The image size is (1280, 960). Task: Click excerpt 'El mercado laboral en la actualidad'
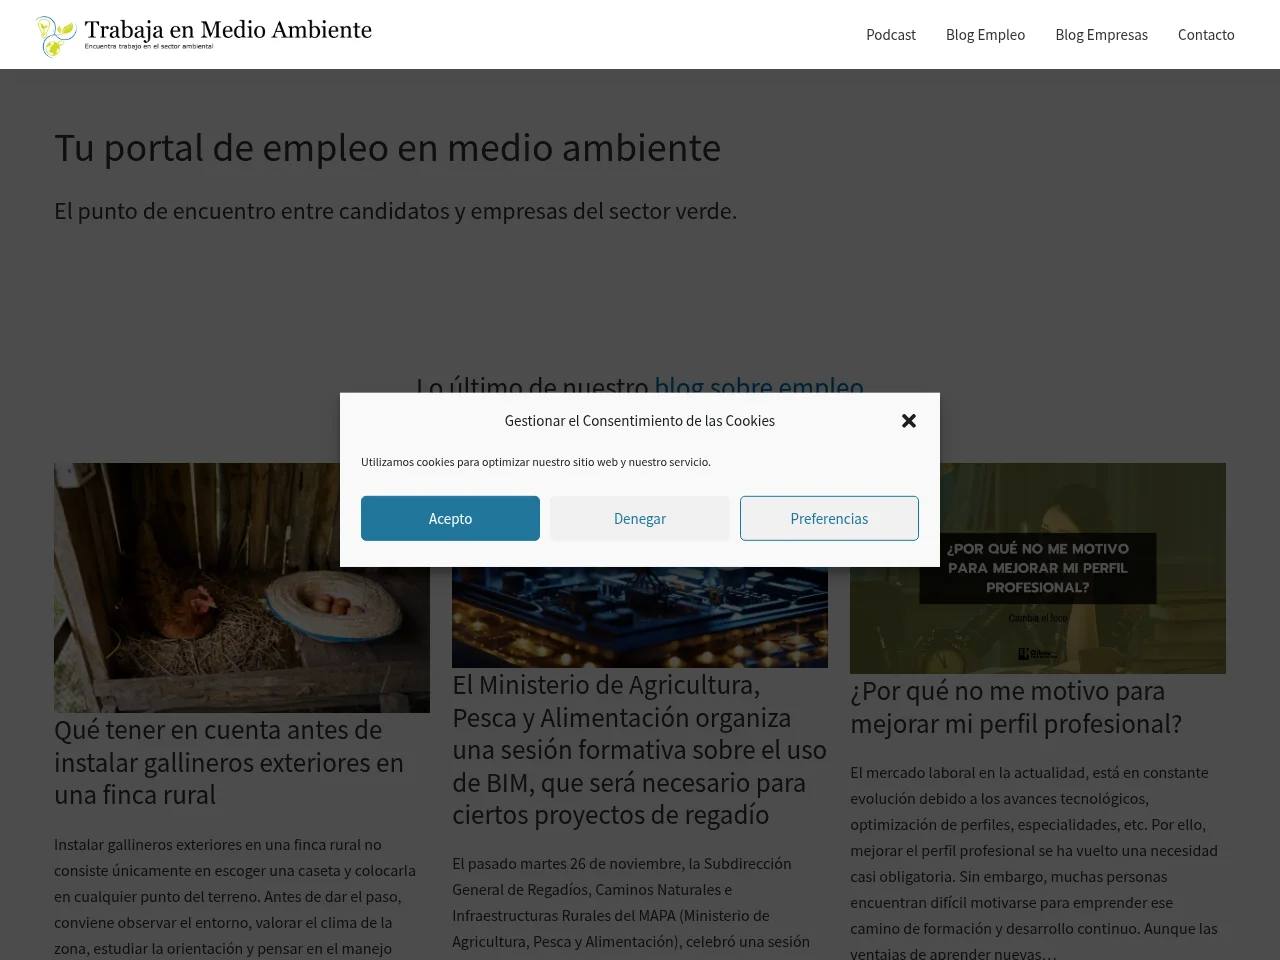1034,863
